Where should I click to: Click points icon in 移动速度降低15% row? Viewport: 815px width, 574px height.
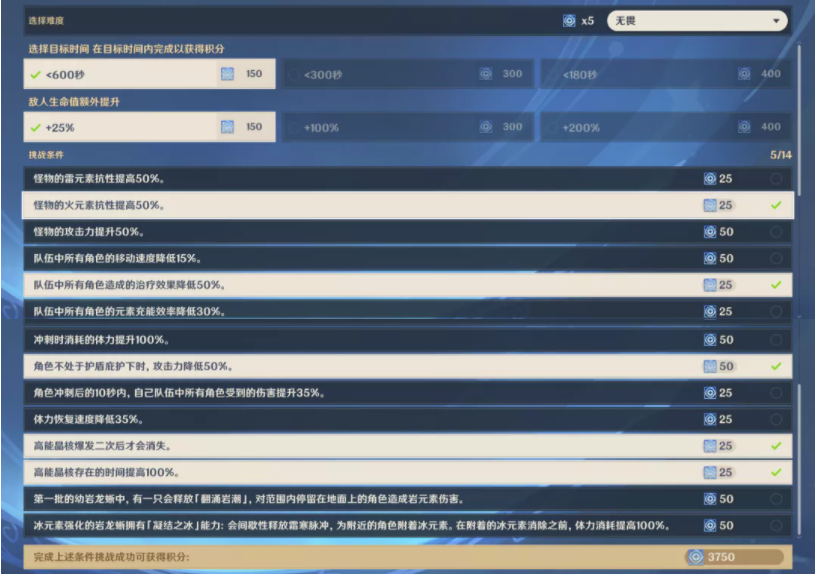(710, 258)
